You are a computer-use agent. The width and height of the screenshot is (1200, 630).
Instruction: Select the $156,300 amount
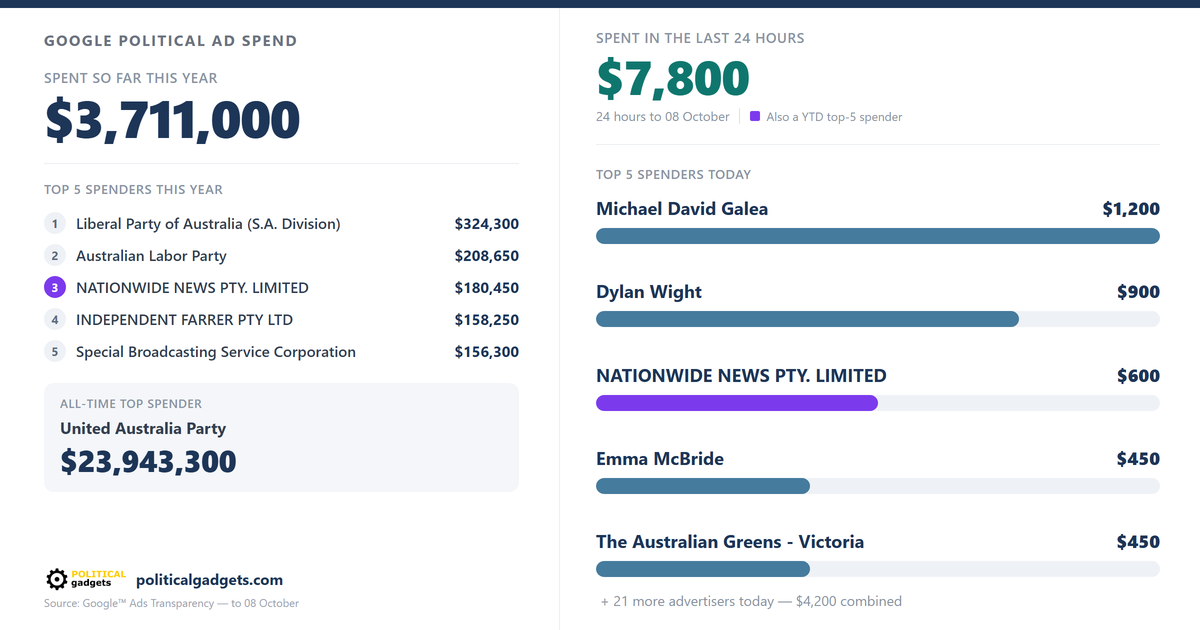487,352
